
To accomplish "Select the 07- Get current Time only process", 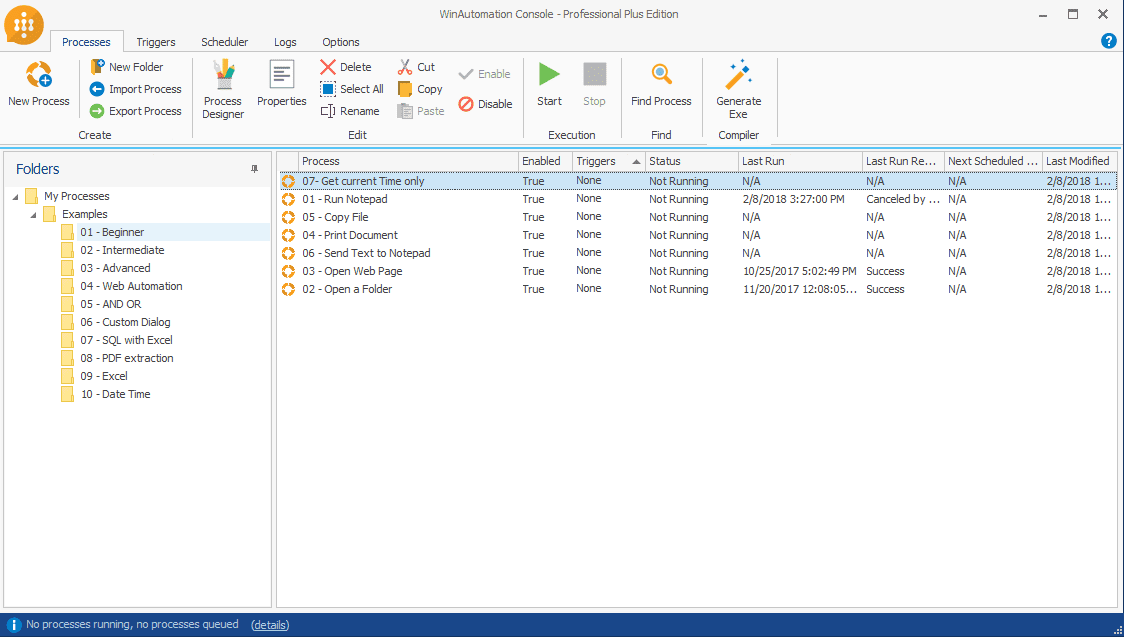I will tap(697, 181).
